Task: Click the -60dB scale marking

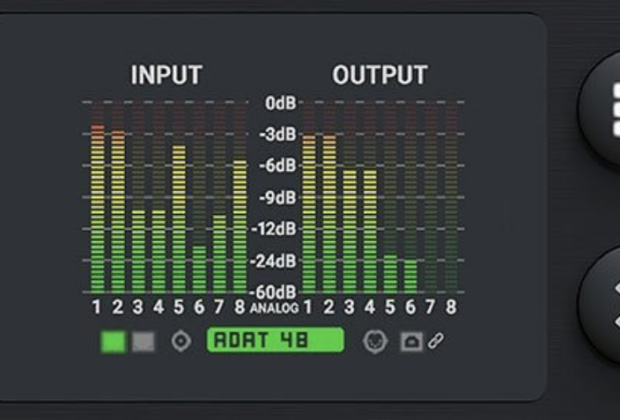Action: coord(279,292)
